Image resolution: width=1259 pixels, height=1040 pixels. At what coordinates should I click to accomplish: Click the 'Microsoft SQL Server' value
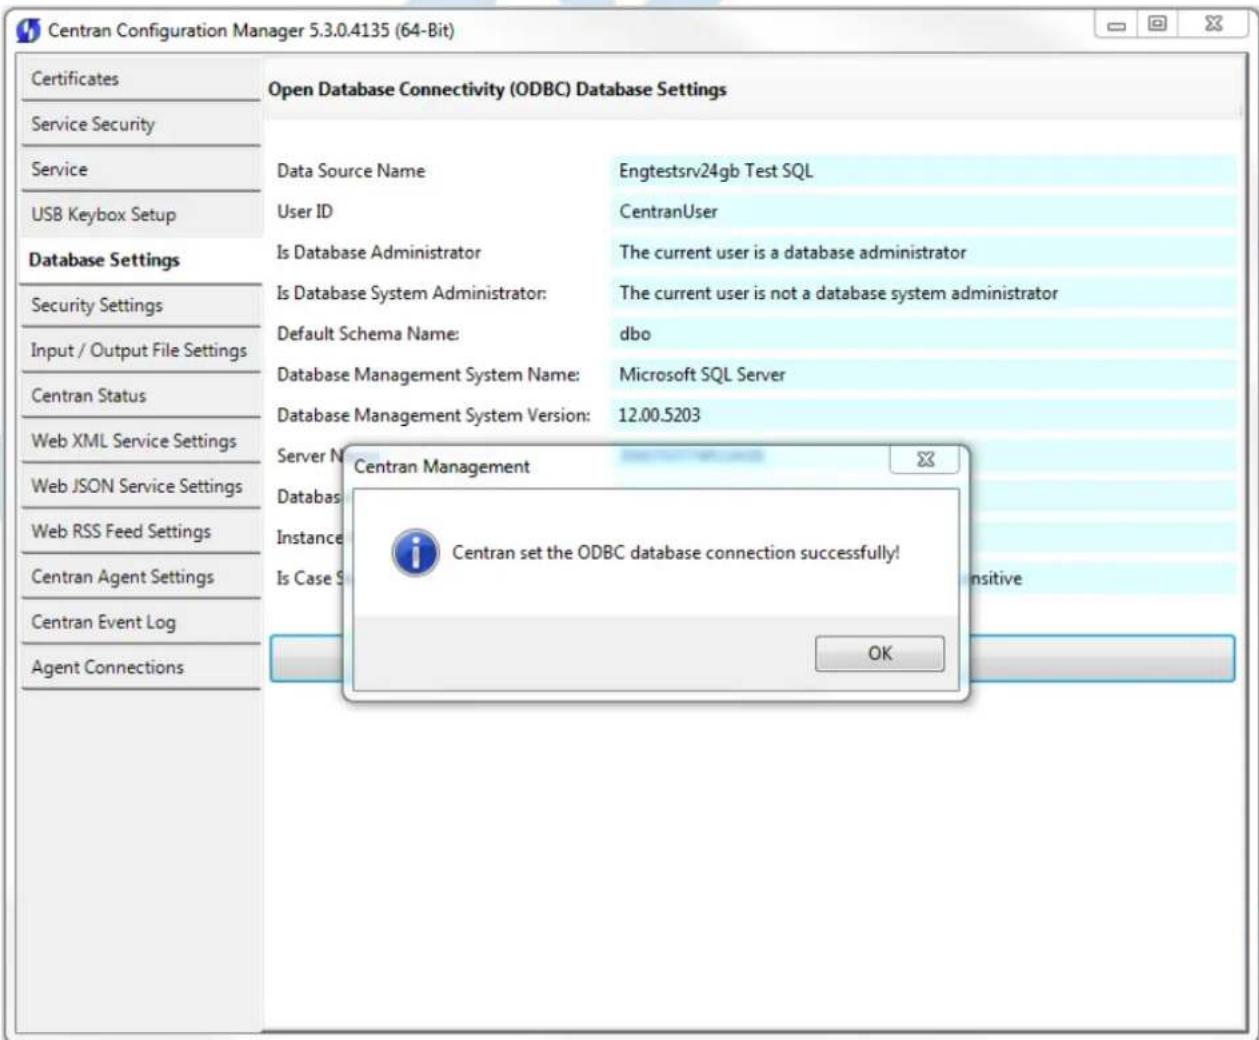pos(702,375)
